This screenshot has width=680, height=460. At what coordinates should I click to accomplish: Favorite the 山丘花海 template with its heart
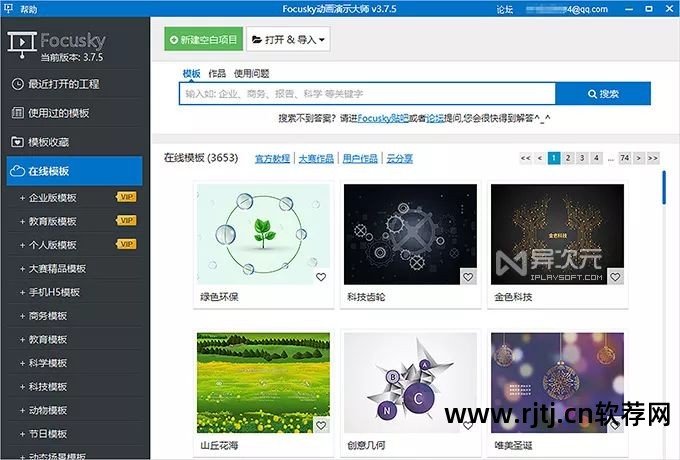pyautogui.click(x=321, y=425)
